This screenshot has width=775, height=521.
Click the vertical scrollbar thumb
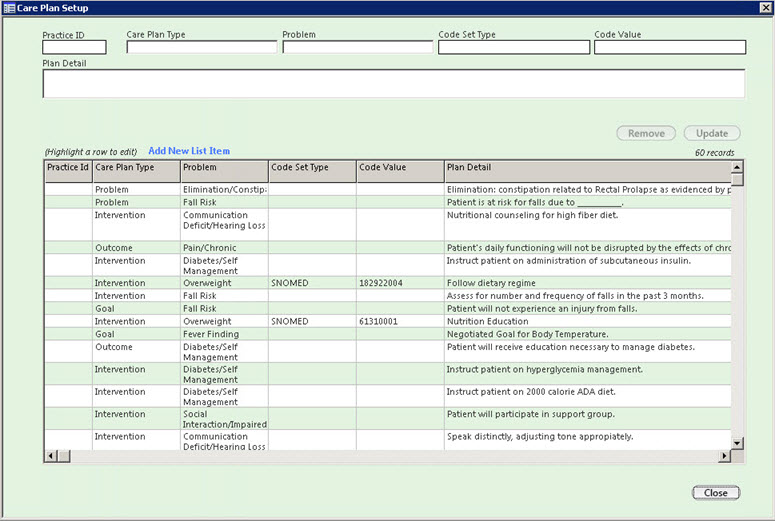tap(737, 179)
